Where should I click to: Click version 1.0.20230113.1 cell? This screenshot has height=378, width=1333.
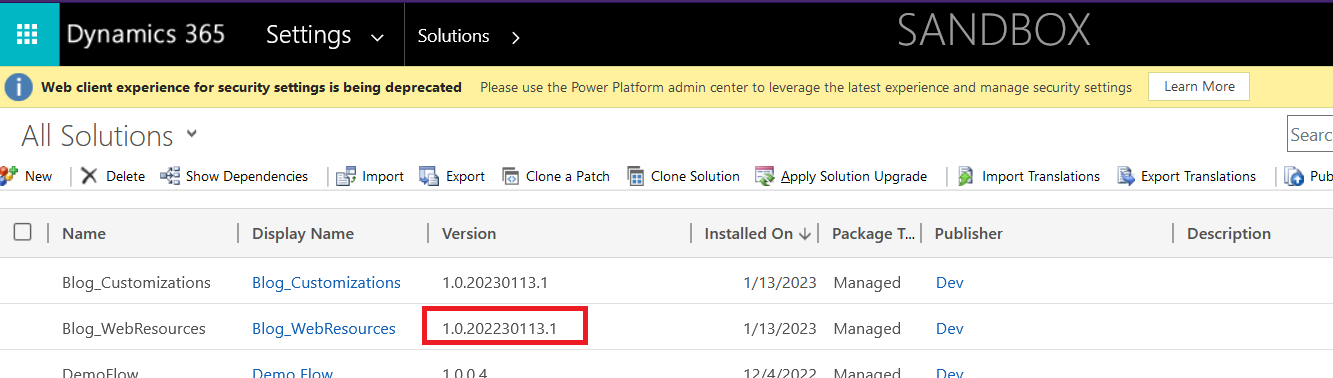point(495,283)
